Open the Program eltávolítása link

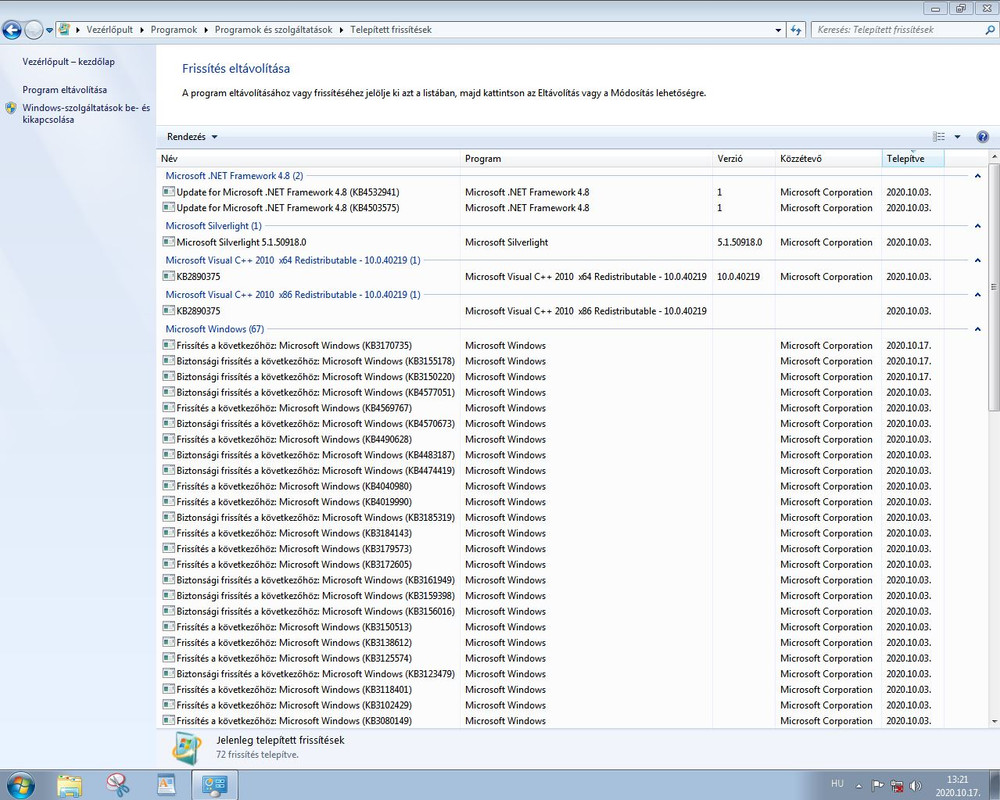tap(64, 90)
